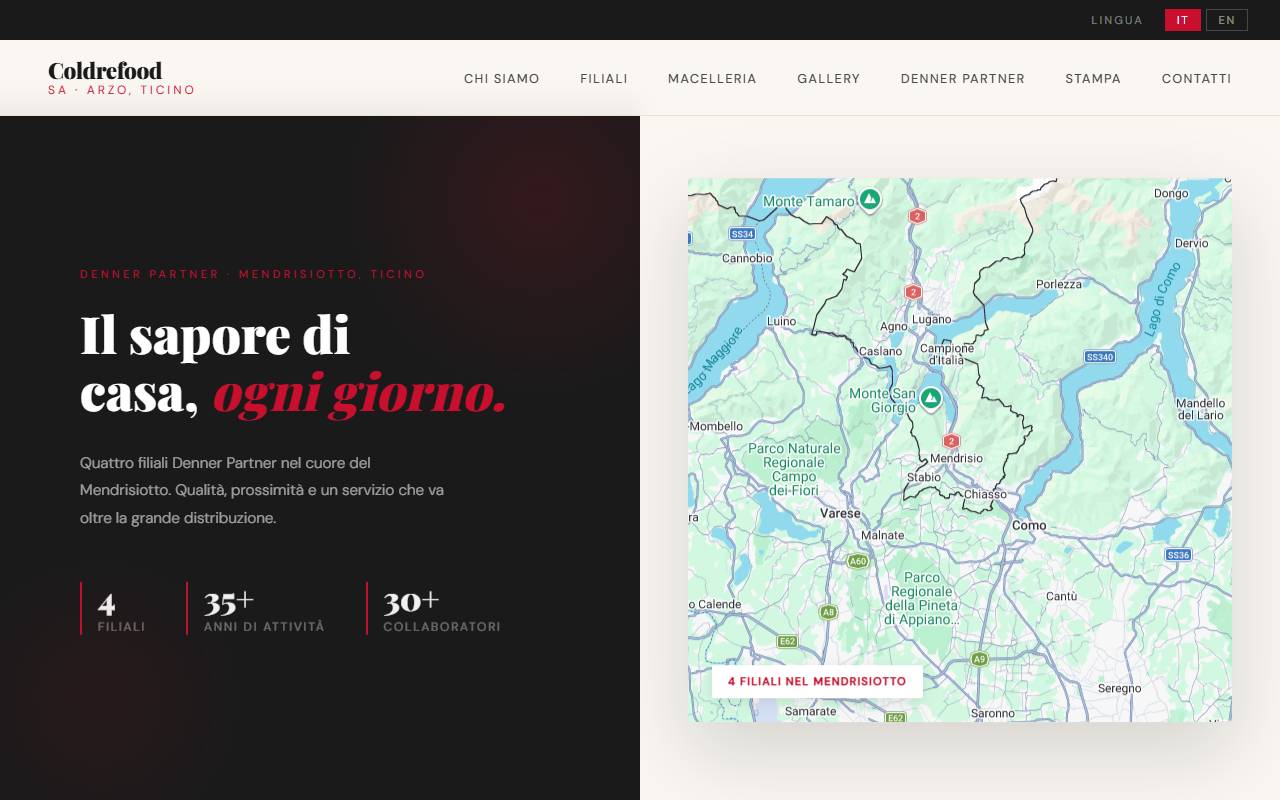Click the route 2 shield above Lugano
Screen dimensions: 1280x800
point(913,292)
